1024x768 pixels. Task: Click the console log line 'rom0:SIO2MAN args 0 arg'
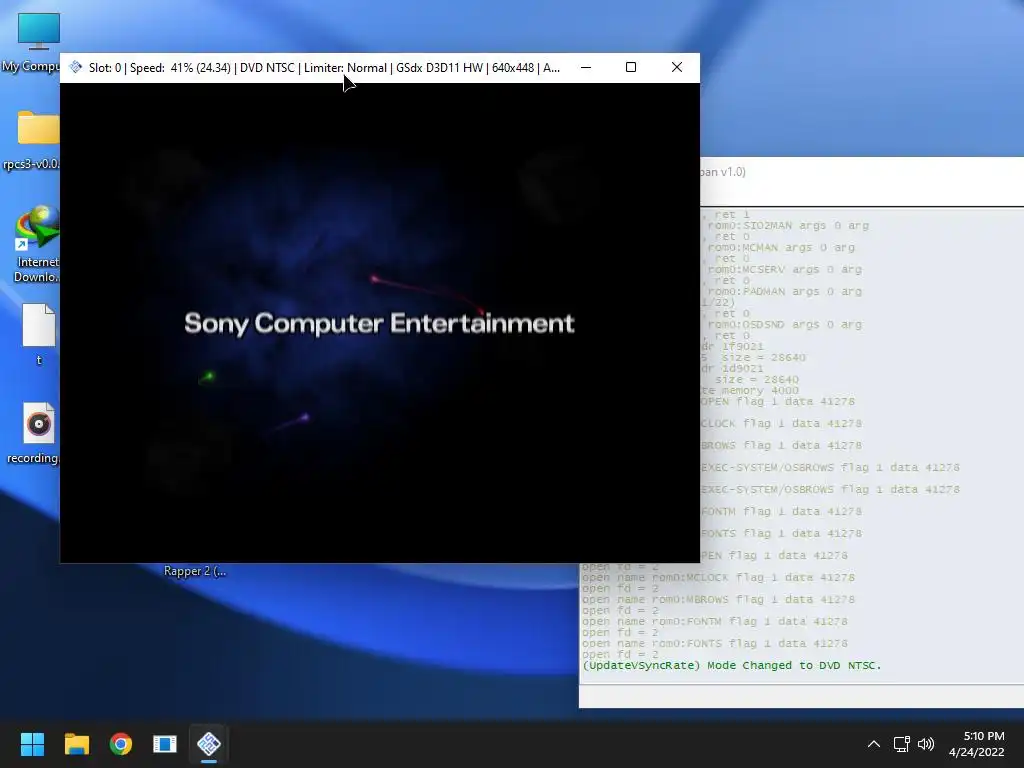coord(787,225)
